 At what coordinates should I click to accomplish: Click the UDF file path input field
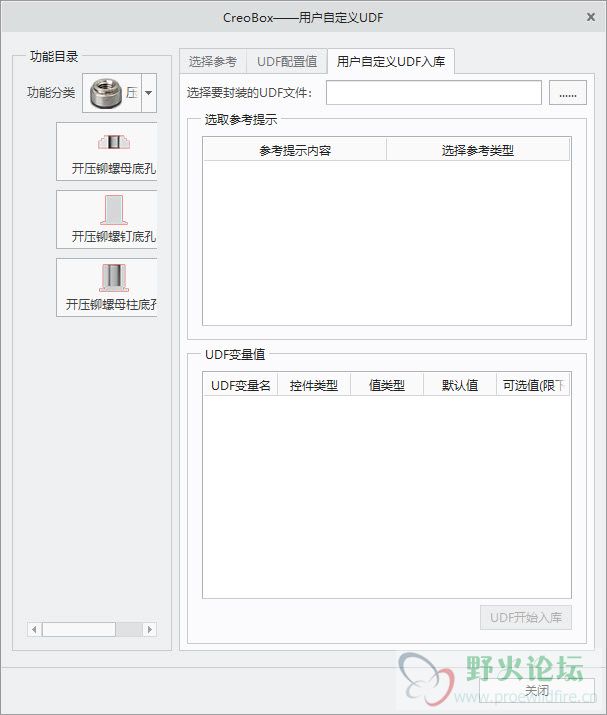click(434, 93)
